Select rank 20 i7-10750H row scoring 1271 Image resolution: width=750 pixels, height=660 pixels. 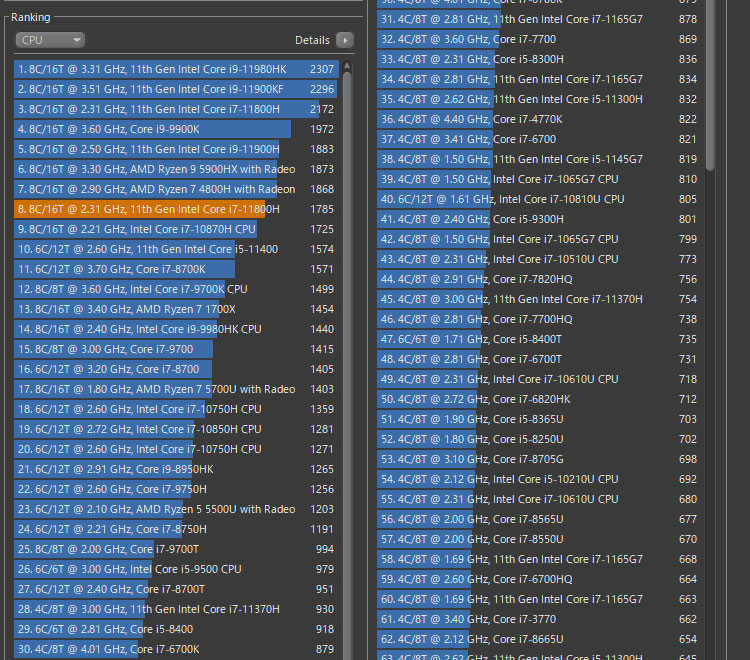(176, 450)
